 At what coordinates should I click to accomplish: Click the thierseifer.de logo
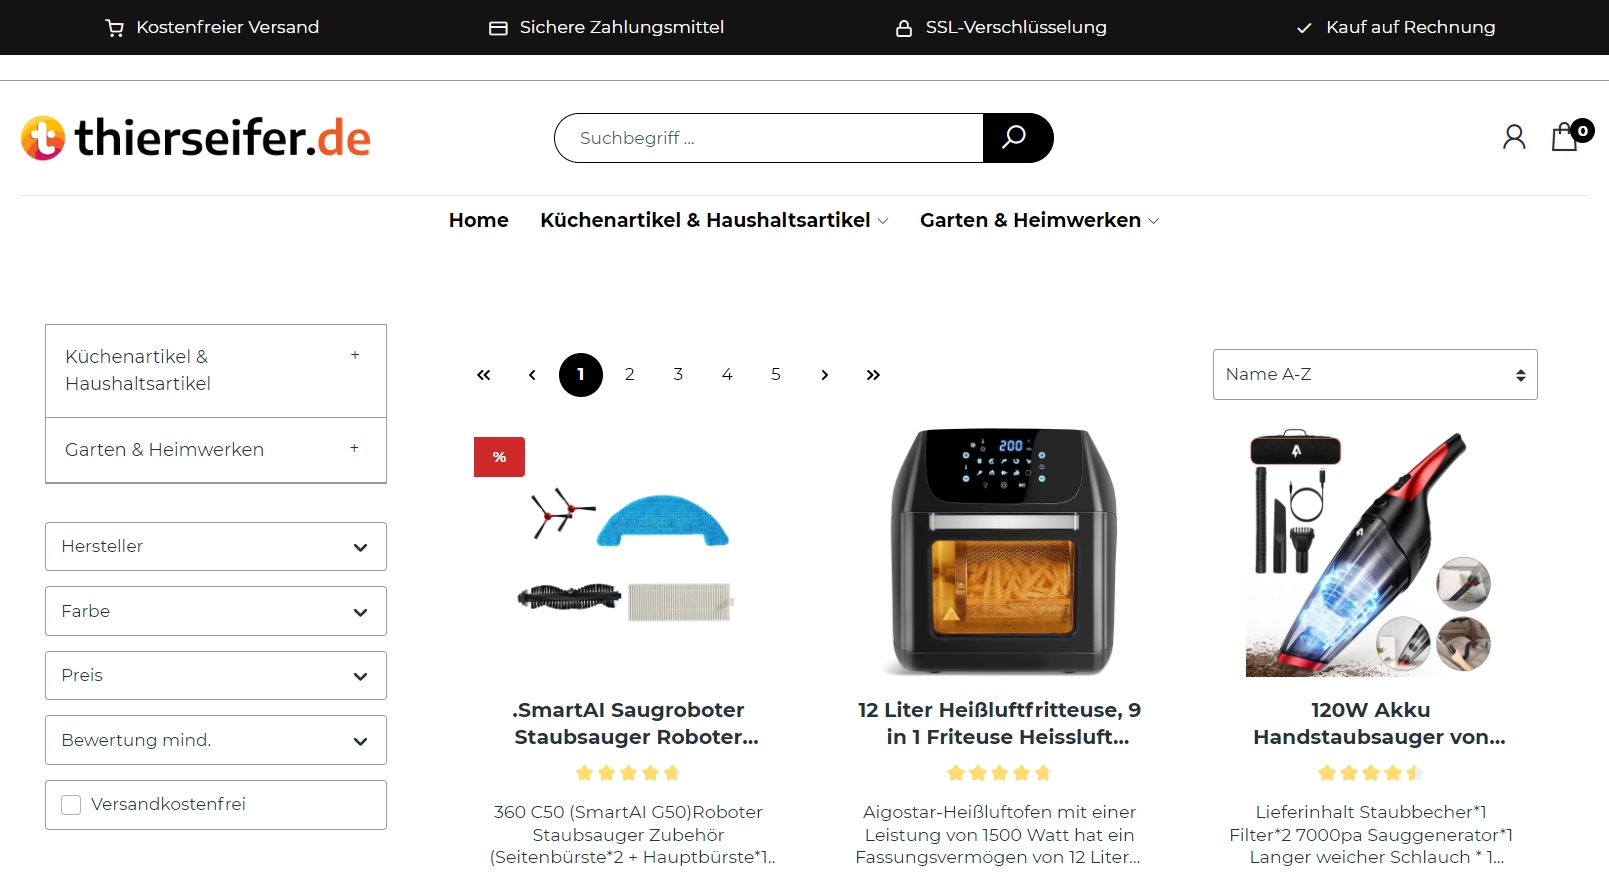[x=196, y=138]
